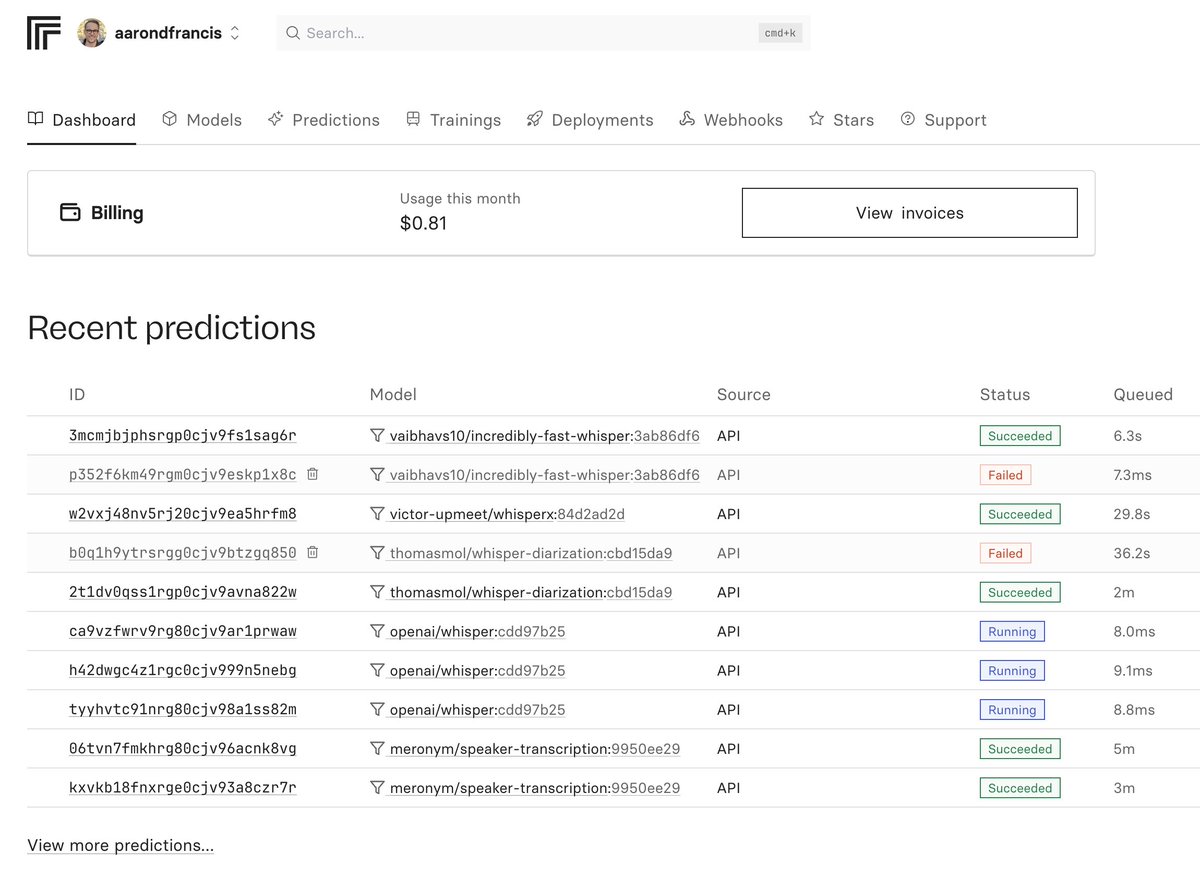Delete prediction p352f6km49rgm0cjv9eskp1x8c with trash icon
The image size is (1200, 889).
(x=312, y=474)
